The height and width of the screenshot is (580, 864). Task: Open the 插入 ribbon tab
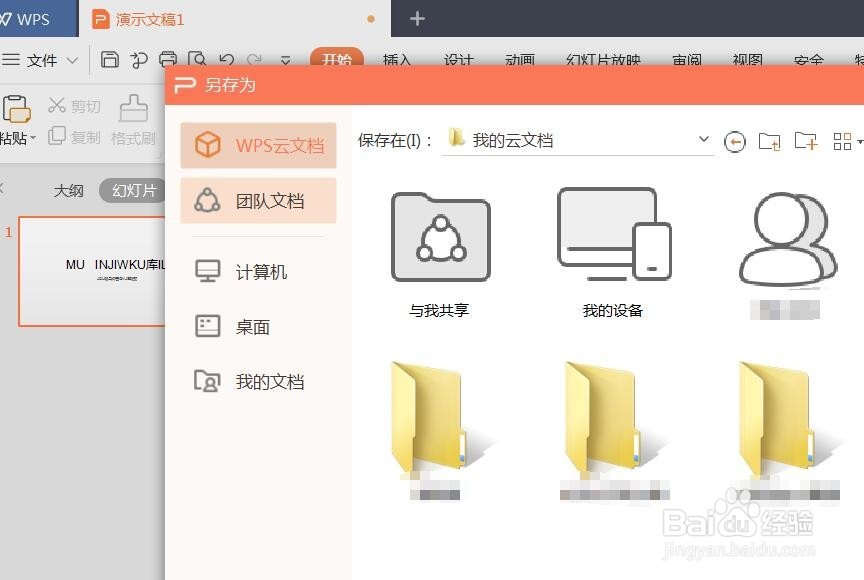tap(397, 59)
